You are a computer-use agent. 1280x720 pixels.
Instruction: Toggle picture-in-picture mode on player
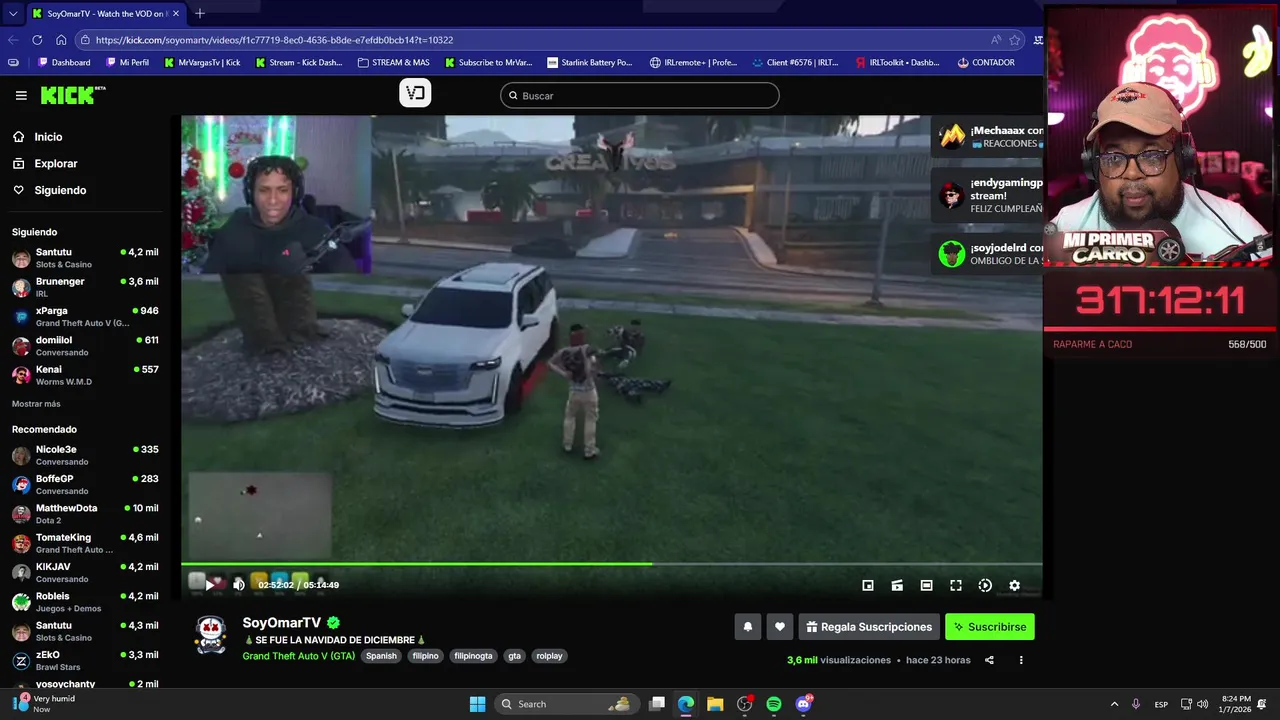(x=868, y=585)
